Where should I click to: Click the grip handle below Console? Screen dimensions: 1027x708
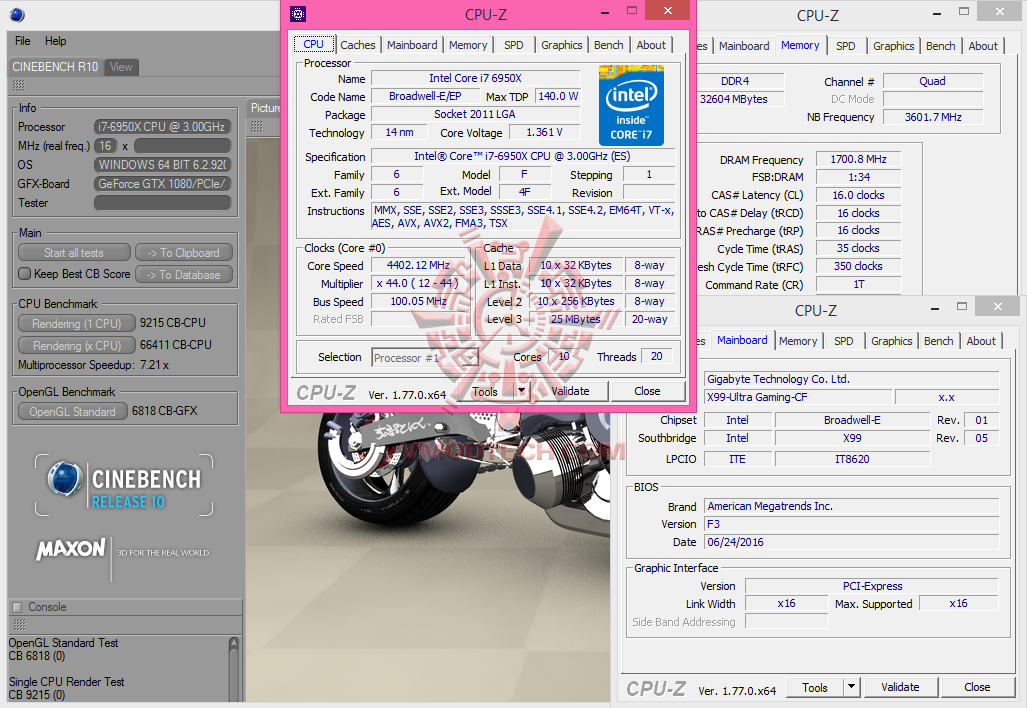tap(18, 624)
